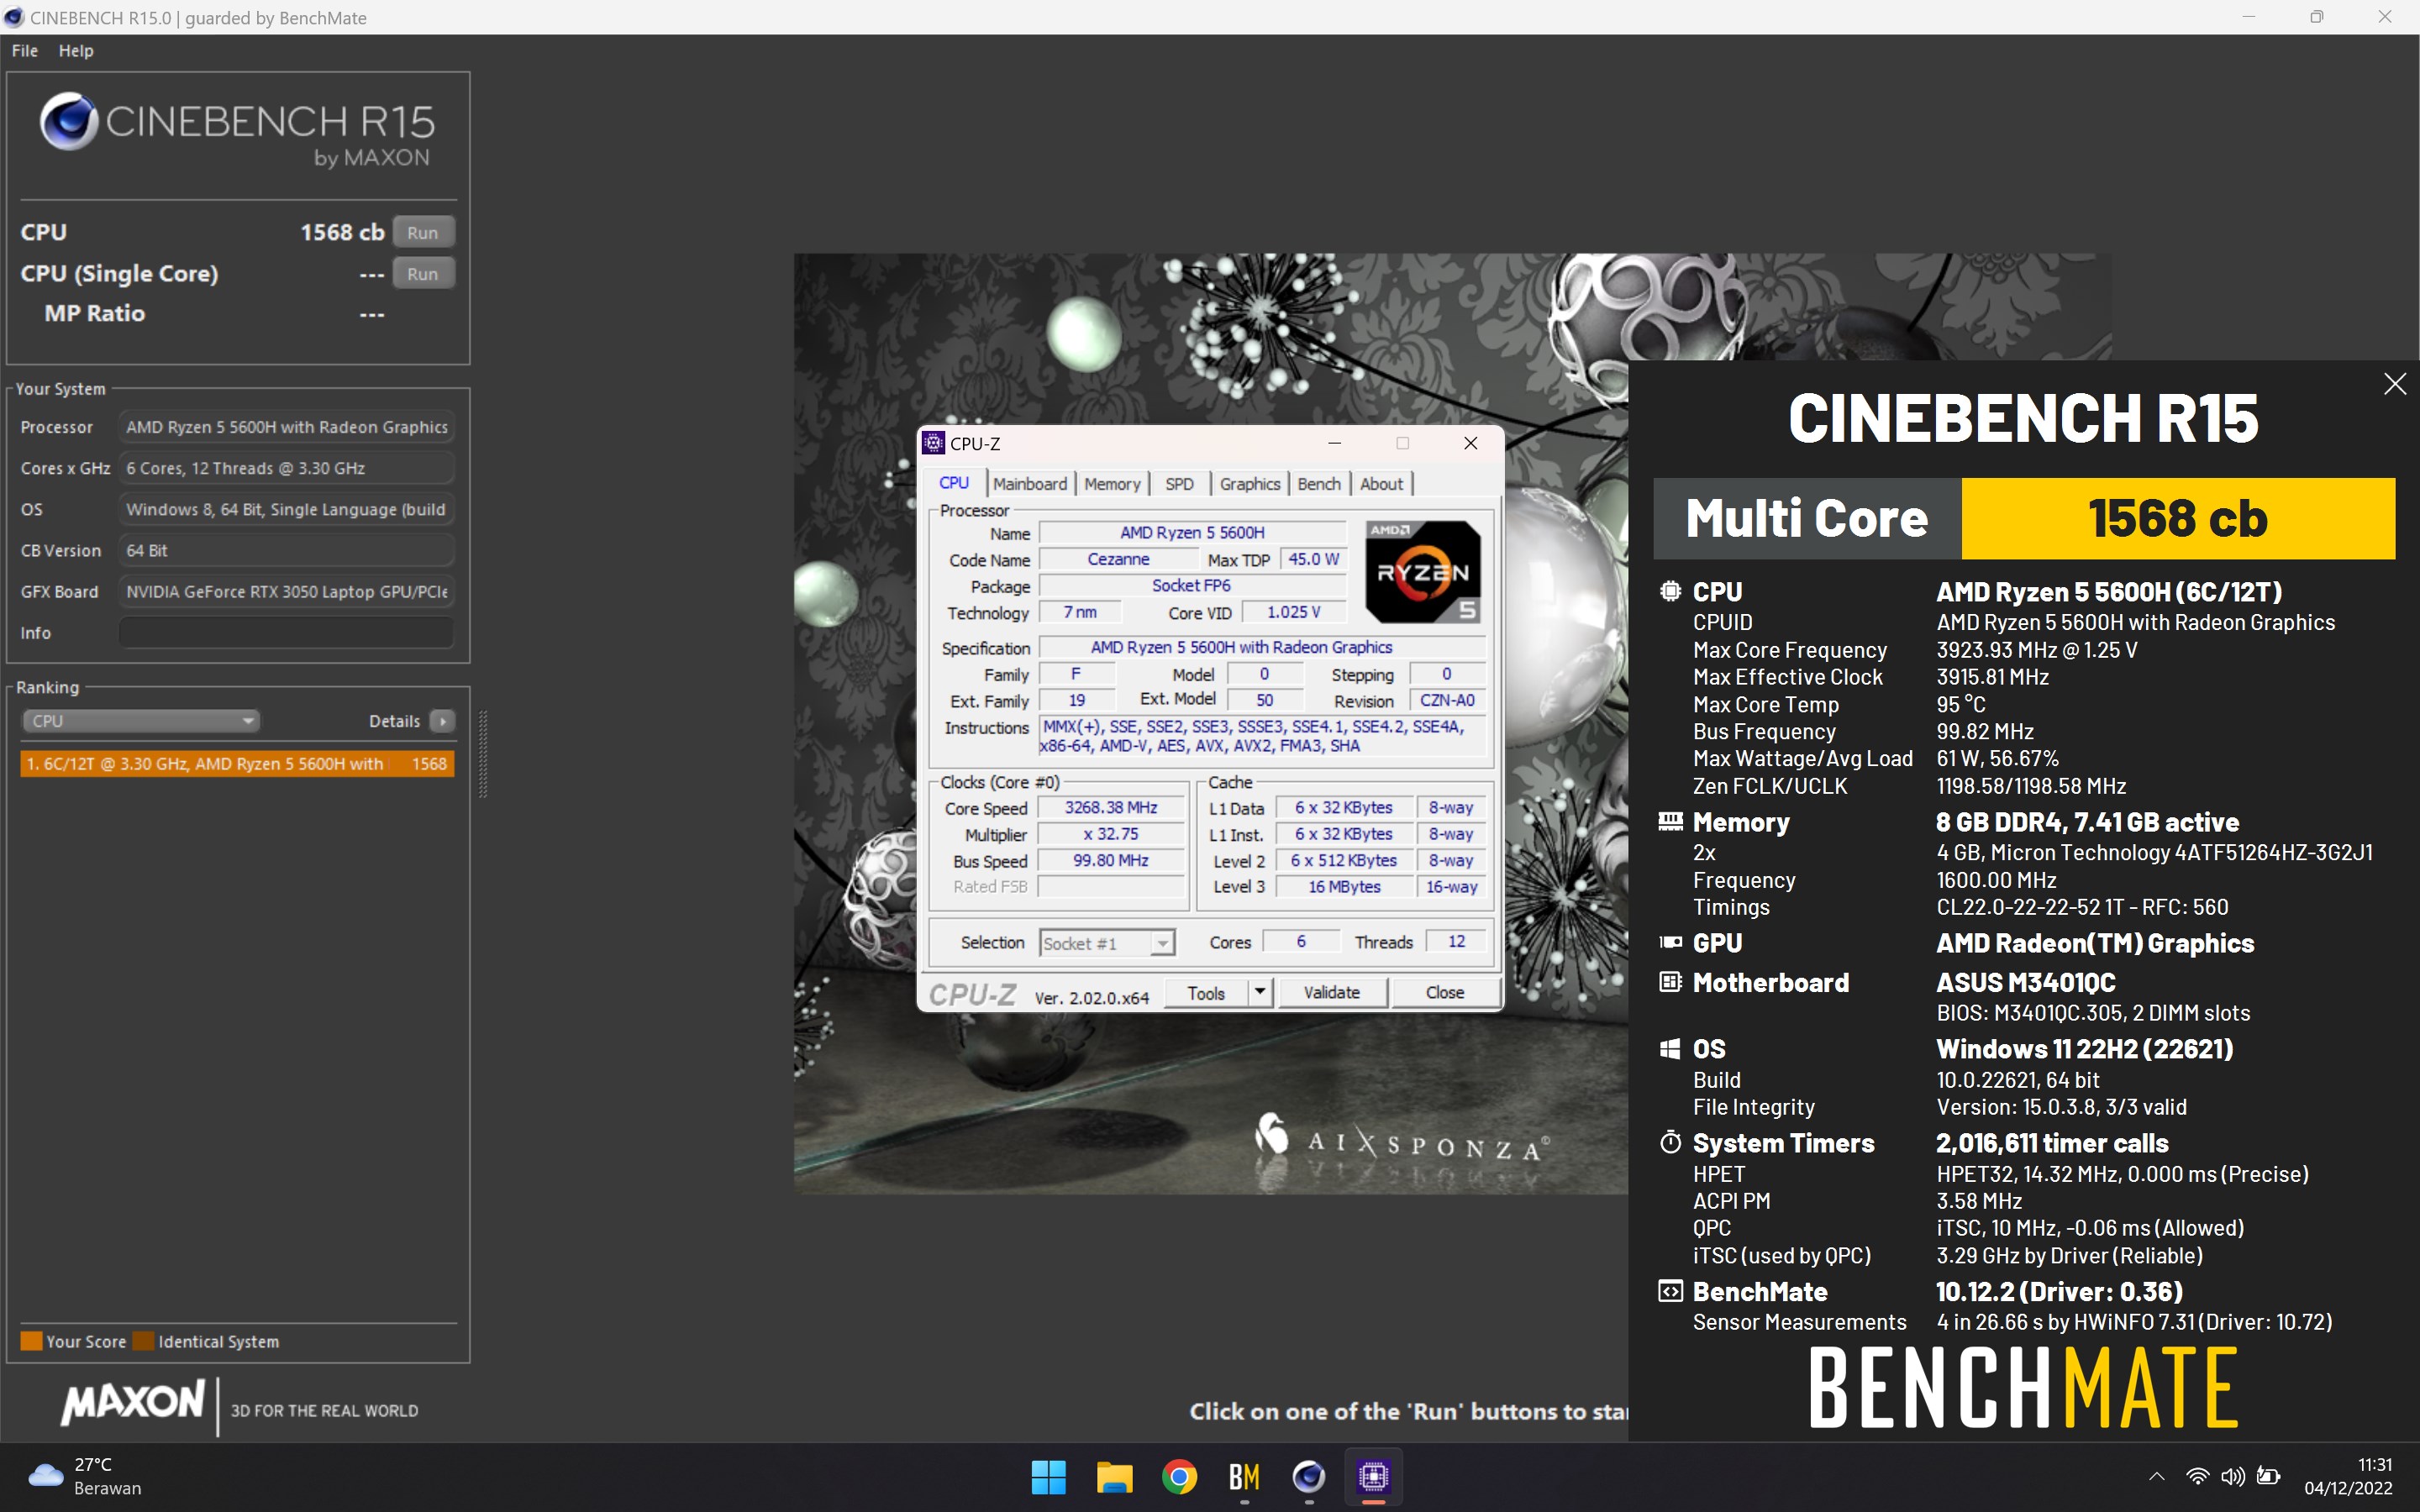Switch to the Bench tab in CPU-Z

pyautogui.click(x=1319, y=484)
